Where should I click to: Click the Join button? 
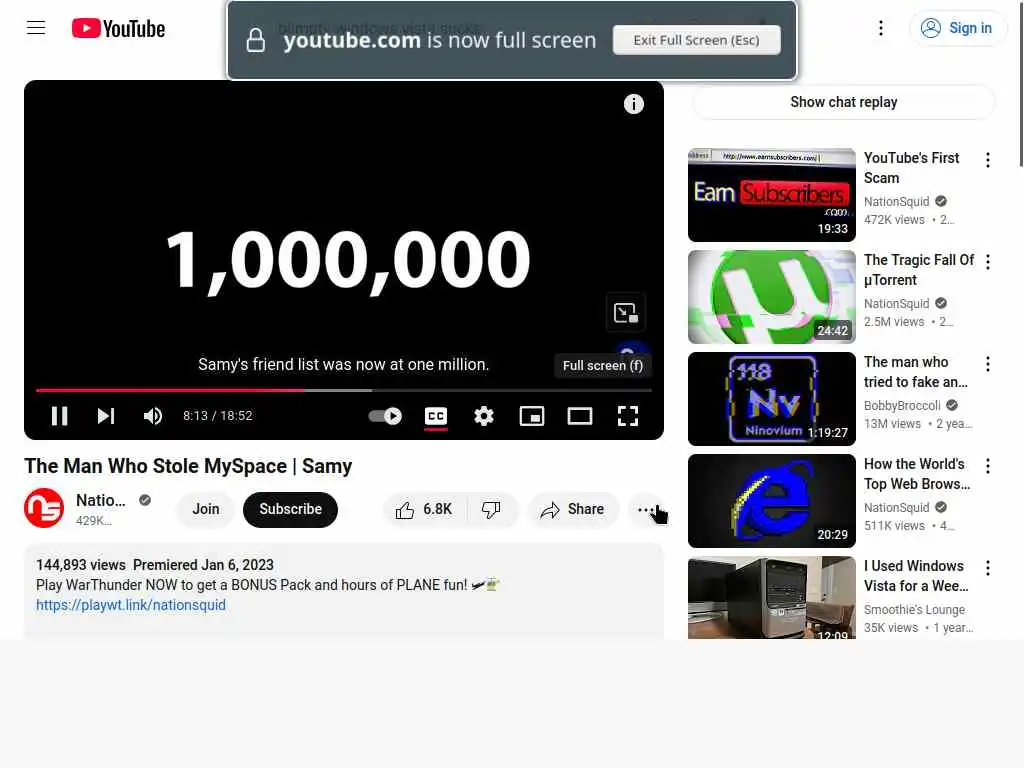206,509
